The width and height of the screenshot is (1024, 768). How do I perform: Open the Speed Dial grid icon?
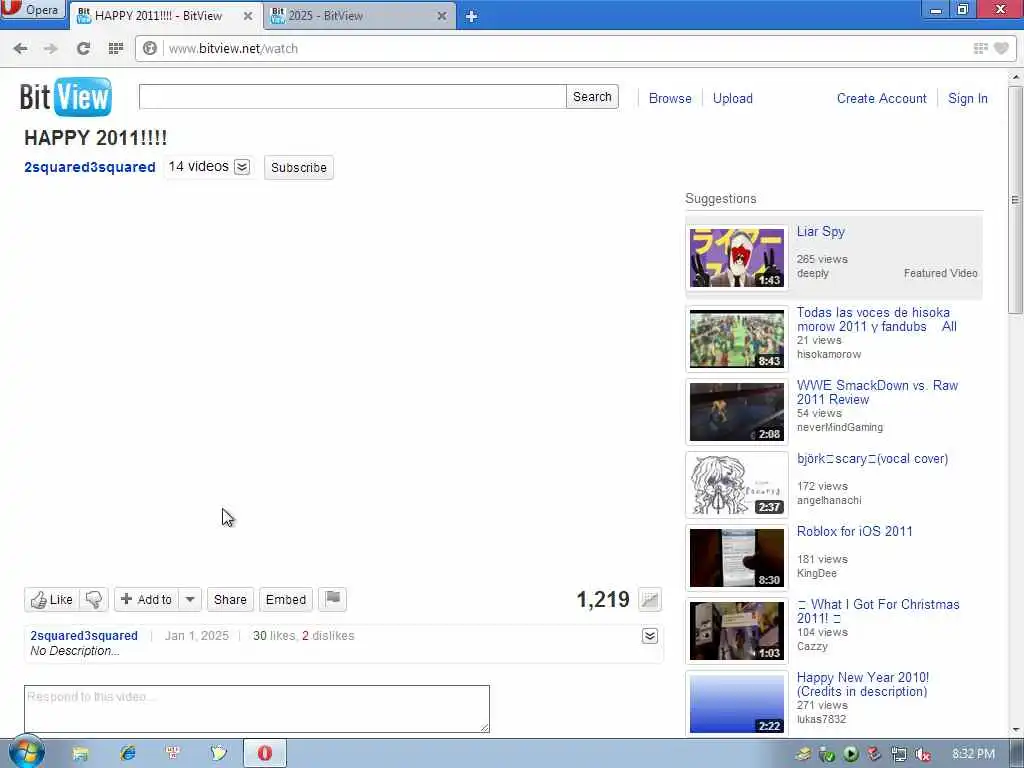click(x=116, y=48)
